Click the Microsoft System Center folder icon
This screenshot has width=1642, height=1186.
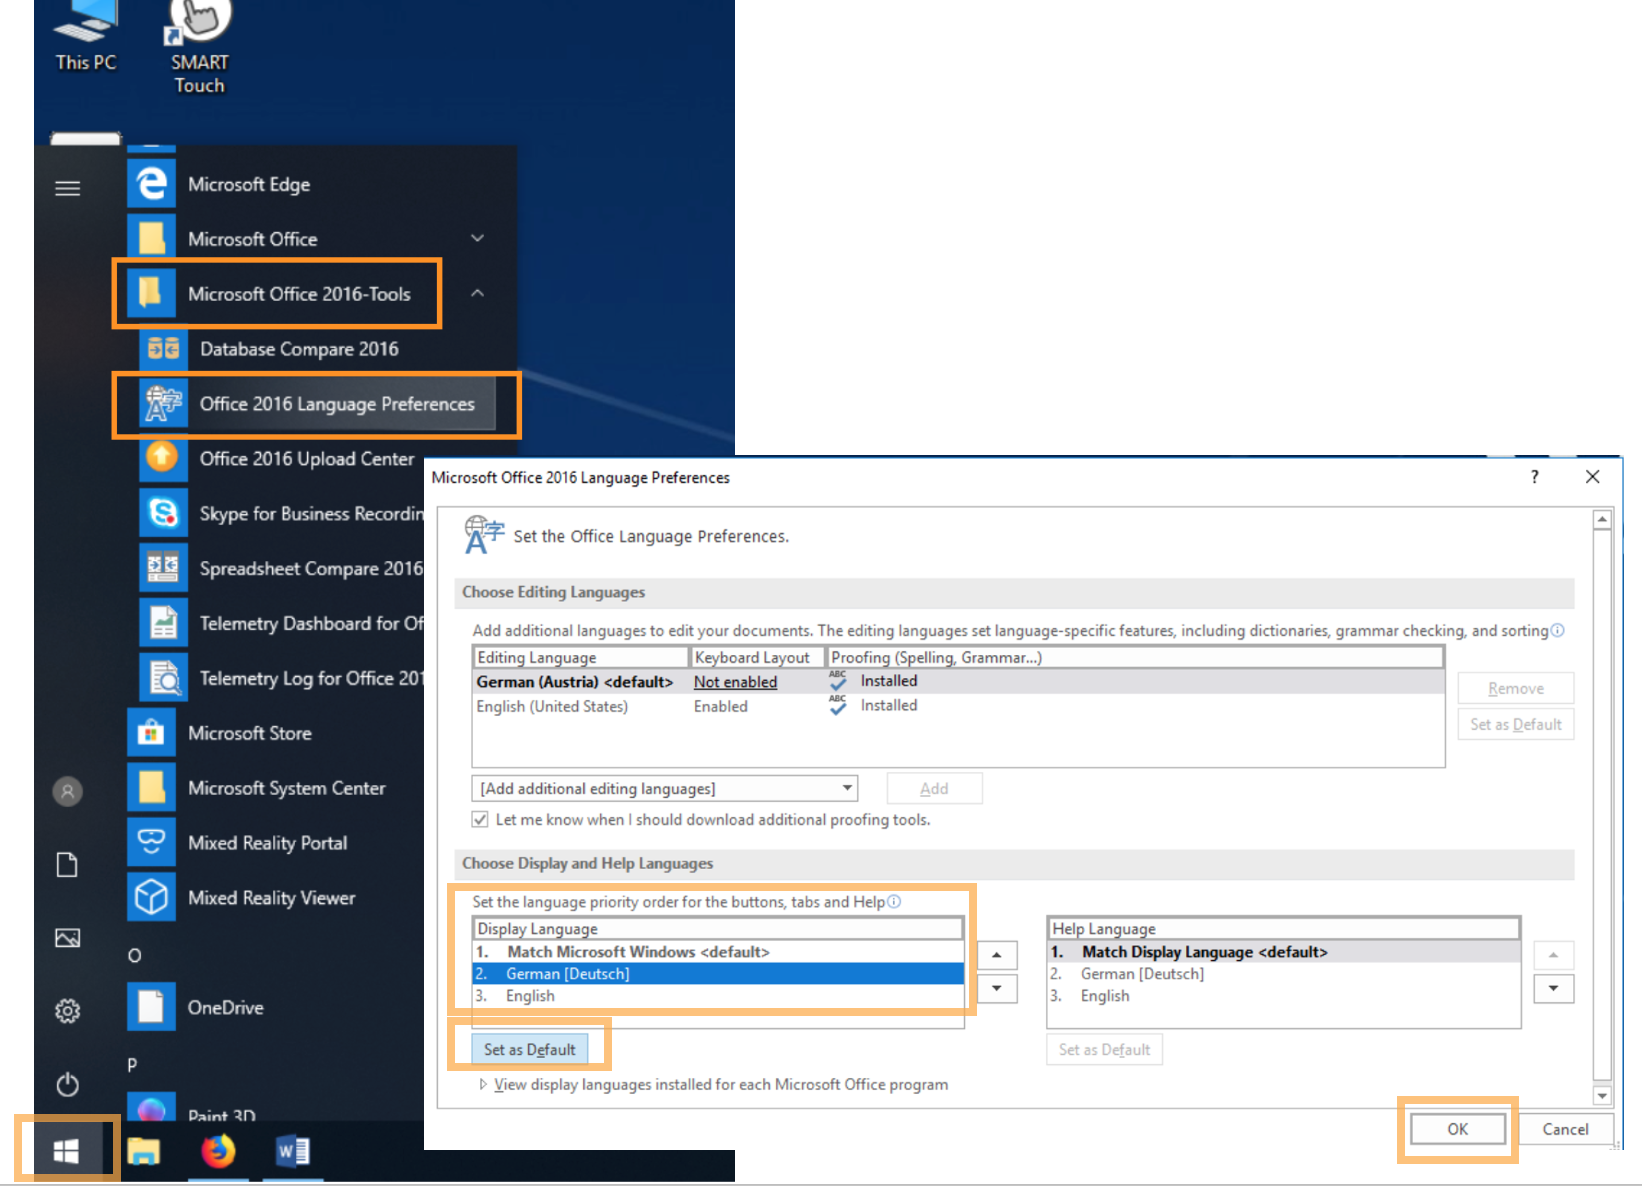coord(151,788)
